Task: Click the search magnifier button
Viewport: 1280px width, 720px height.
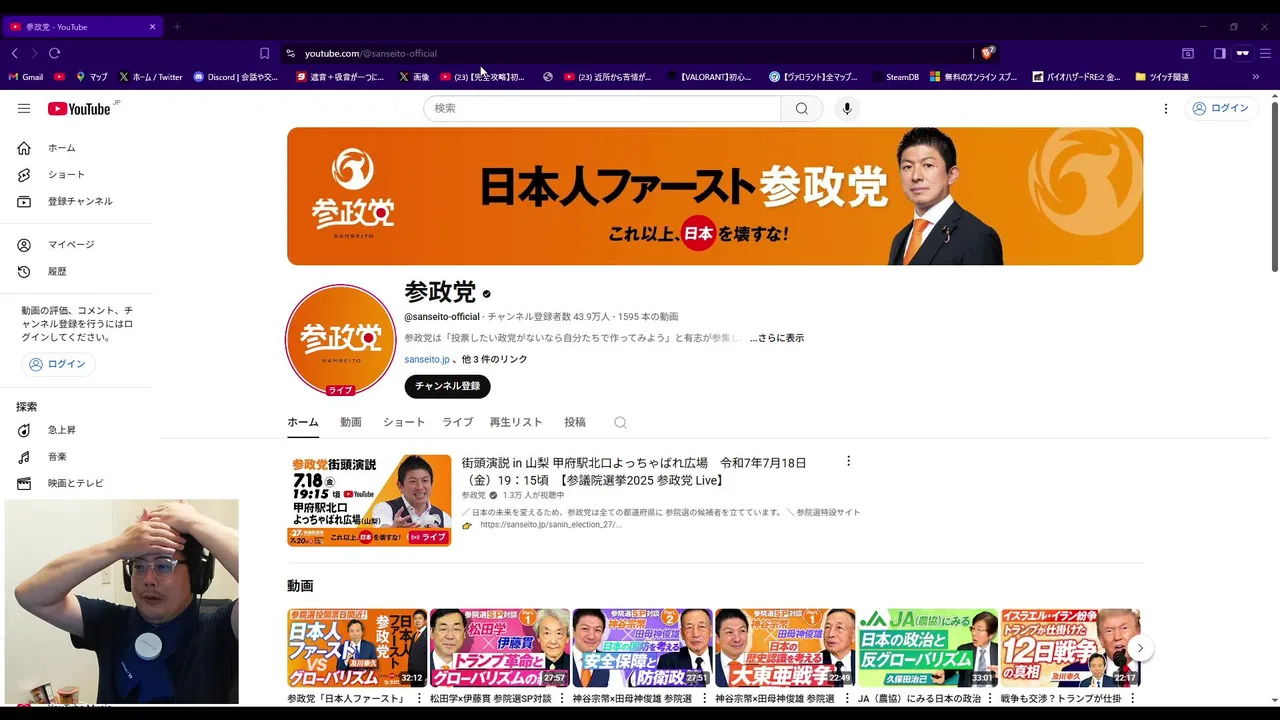Action: 801,108
